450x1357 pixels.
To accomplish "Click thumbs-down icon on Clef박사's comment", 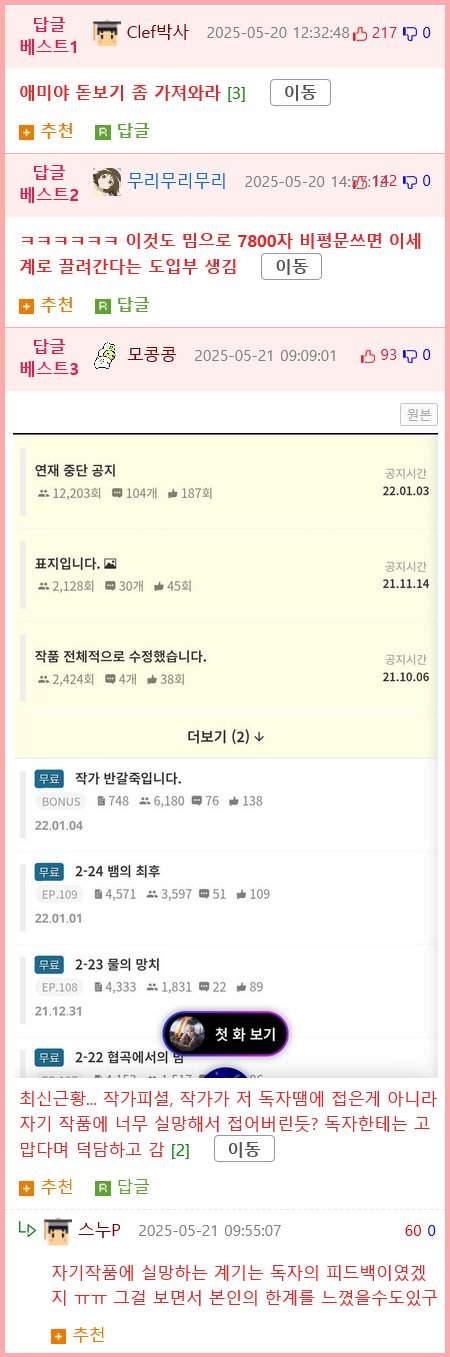I will pos(410,33).
